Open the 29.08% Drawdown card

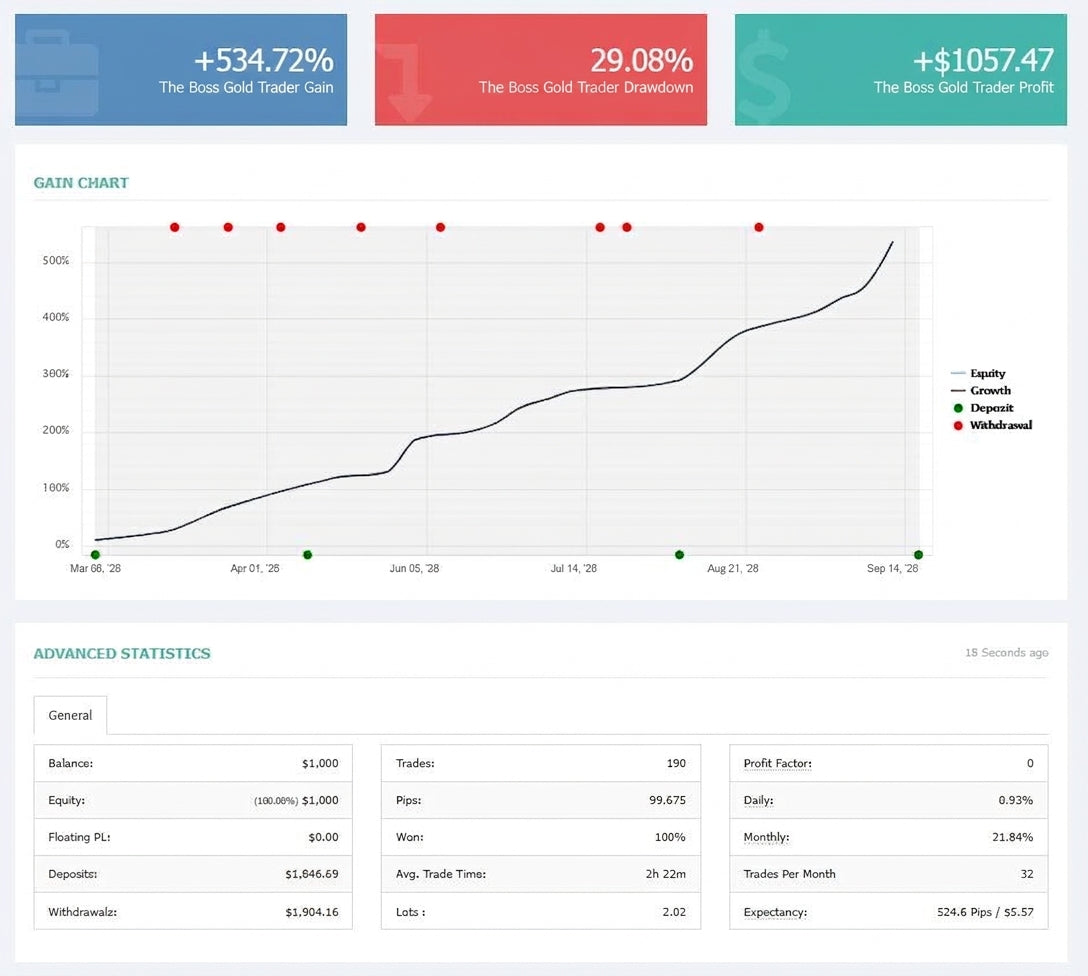coord(541,69)
